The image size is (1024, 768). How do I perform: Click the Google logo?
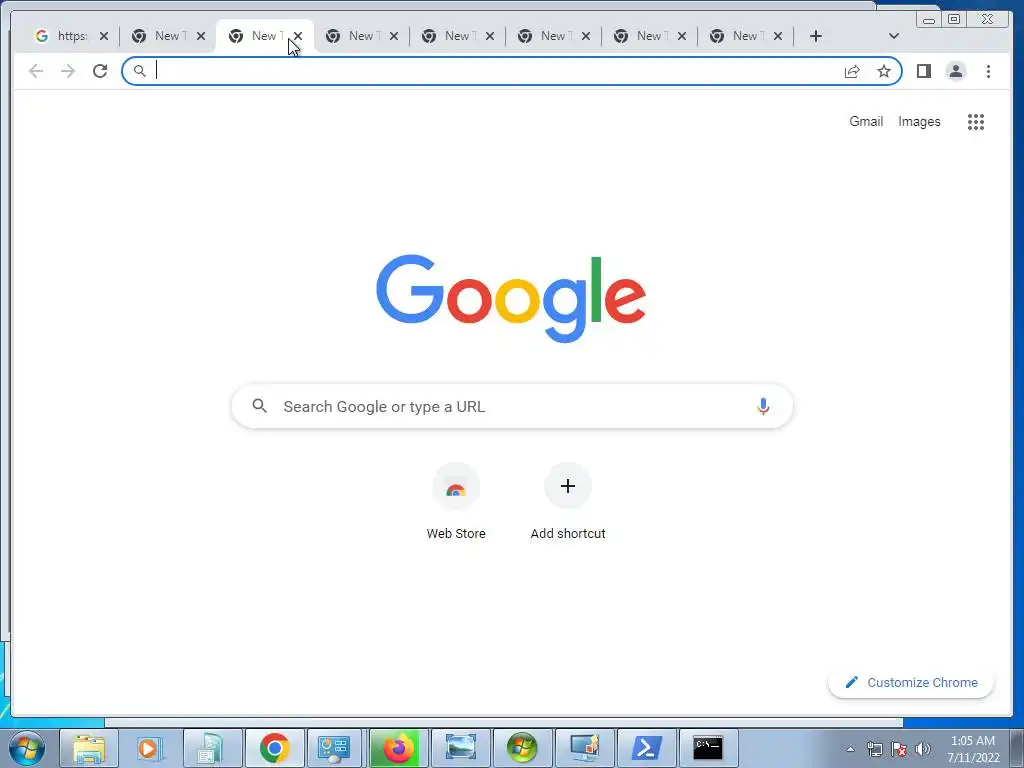[511, 298]
